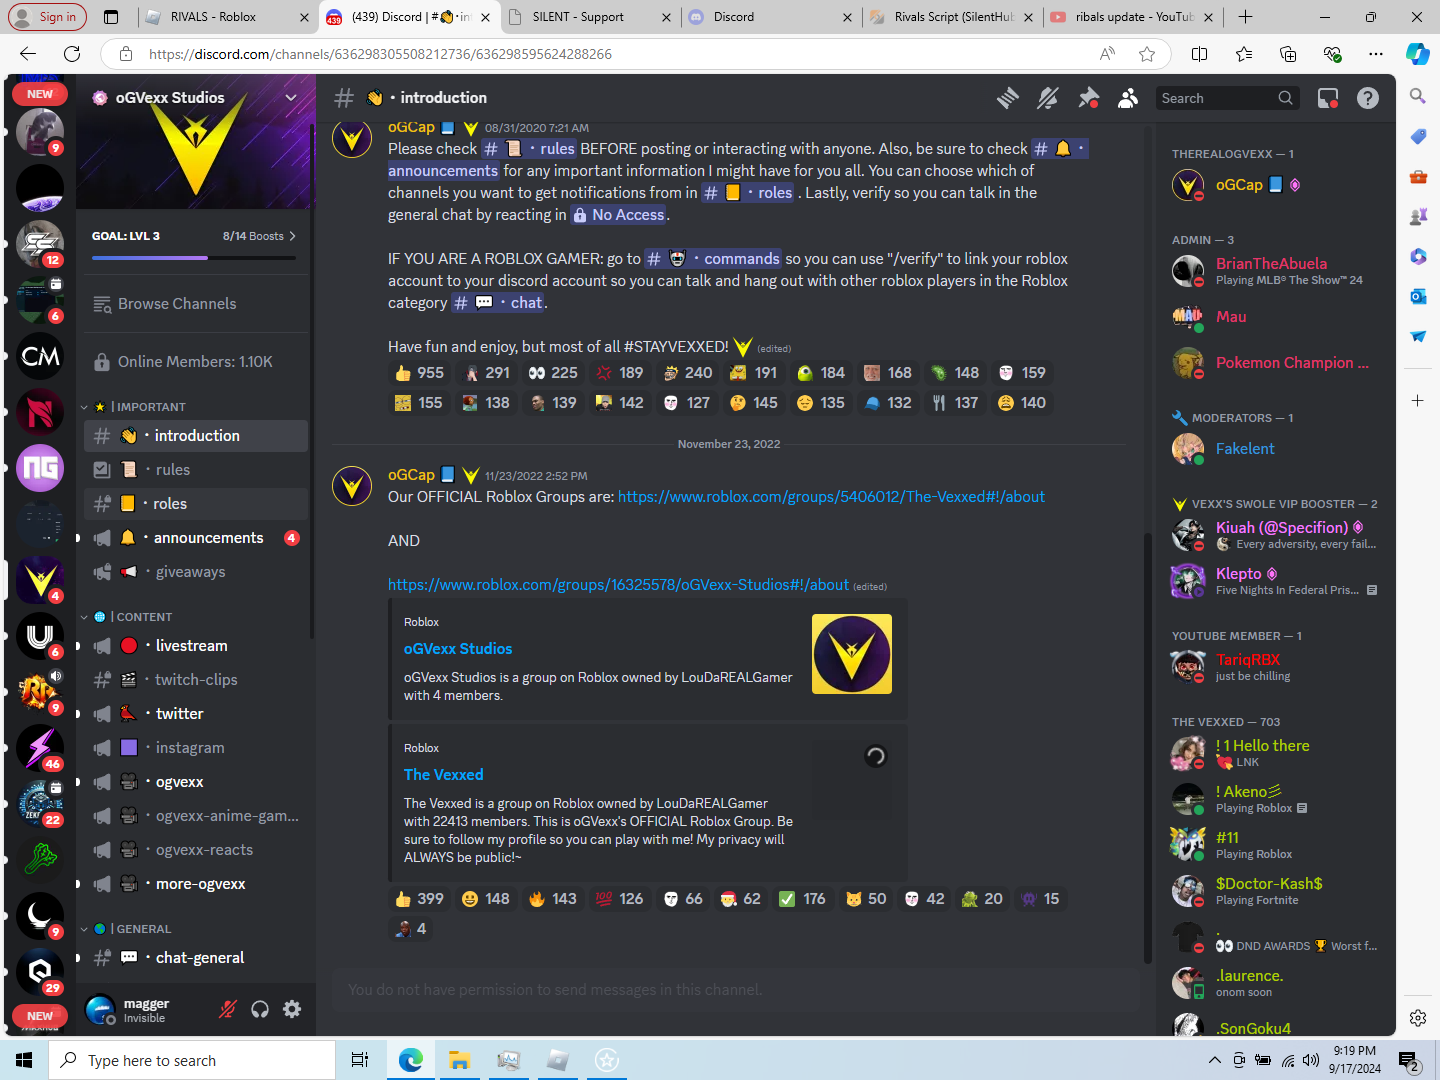Open oGVexx-Studios Roblox group URL
The width and height of the screenshot is (1440, 1080).
click(618, 585)
